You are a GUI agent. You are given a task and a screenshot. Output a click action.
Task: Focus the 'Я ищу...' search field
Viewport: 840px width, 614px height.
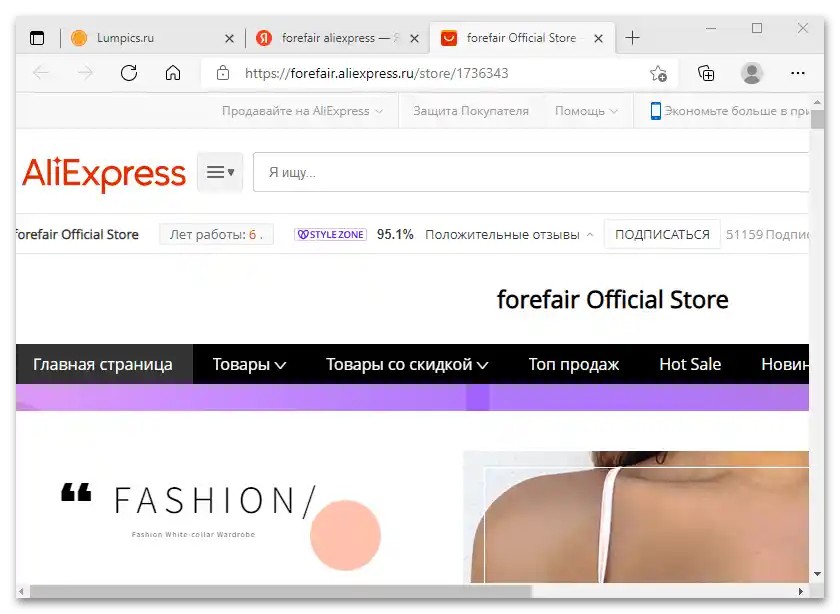coord(531,172)
